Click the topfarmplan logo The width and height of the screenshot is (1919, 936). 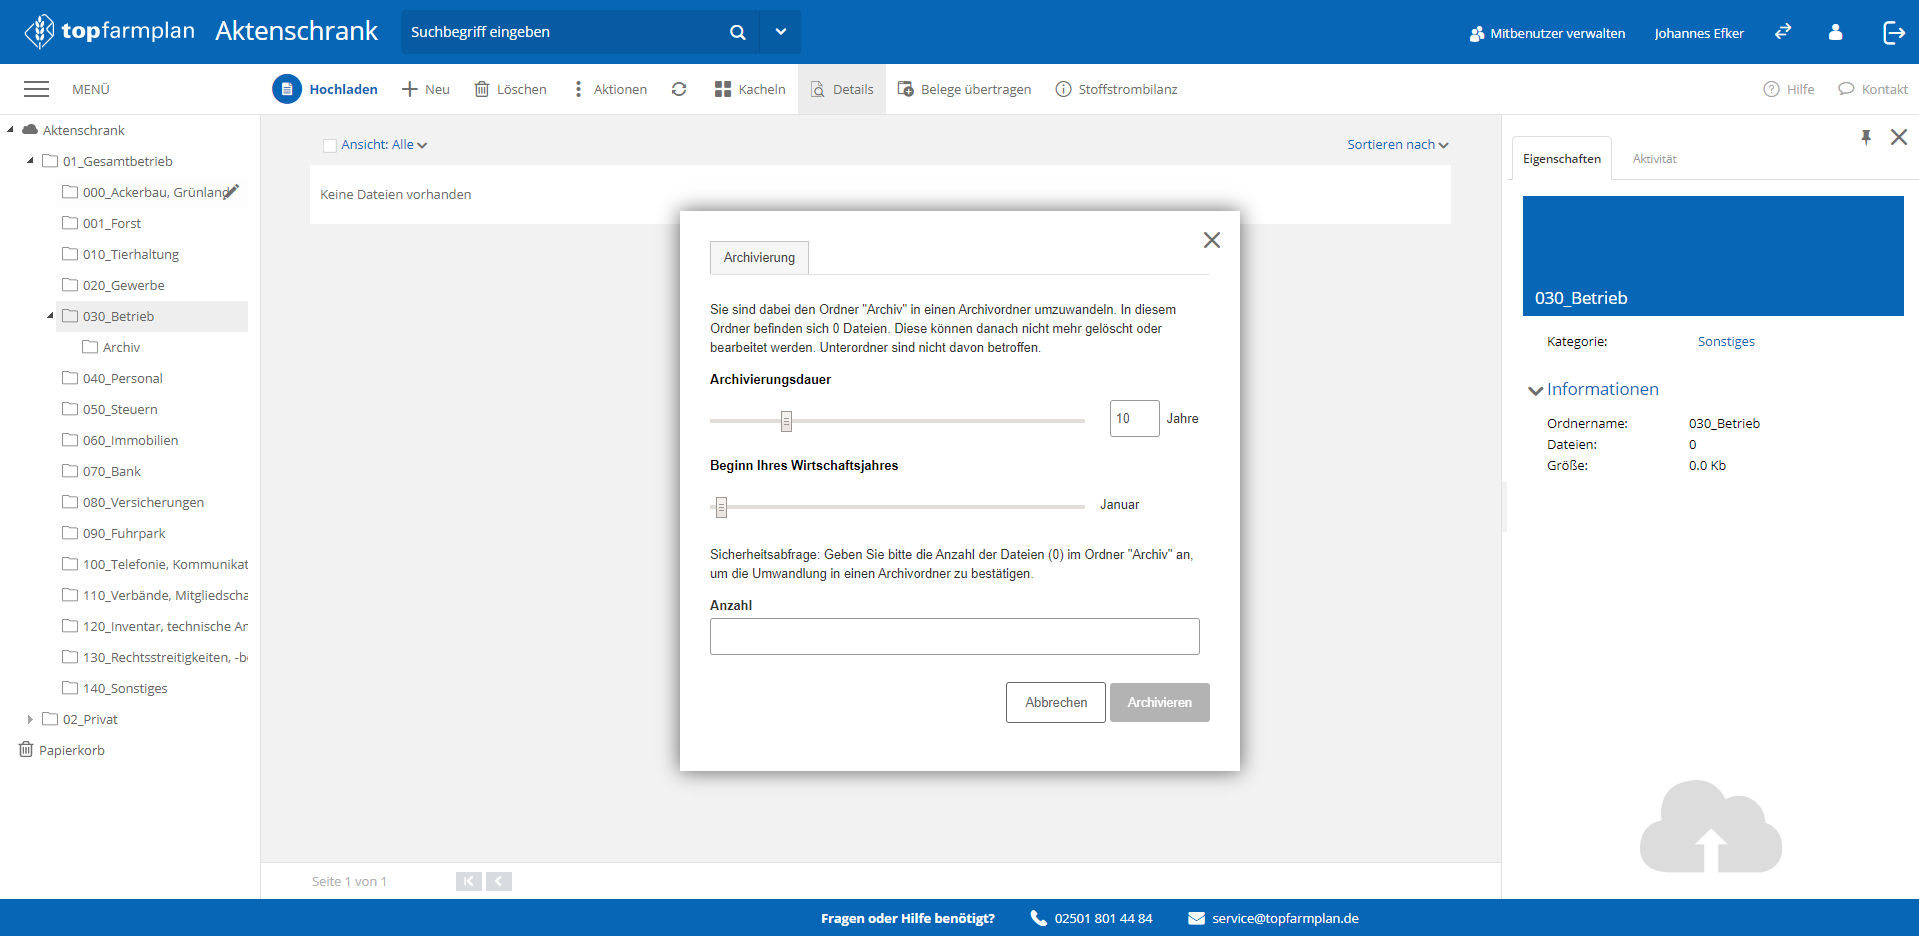point(109,31)
